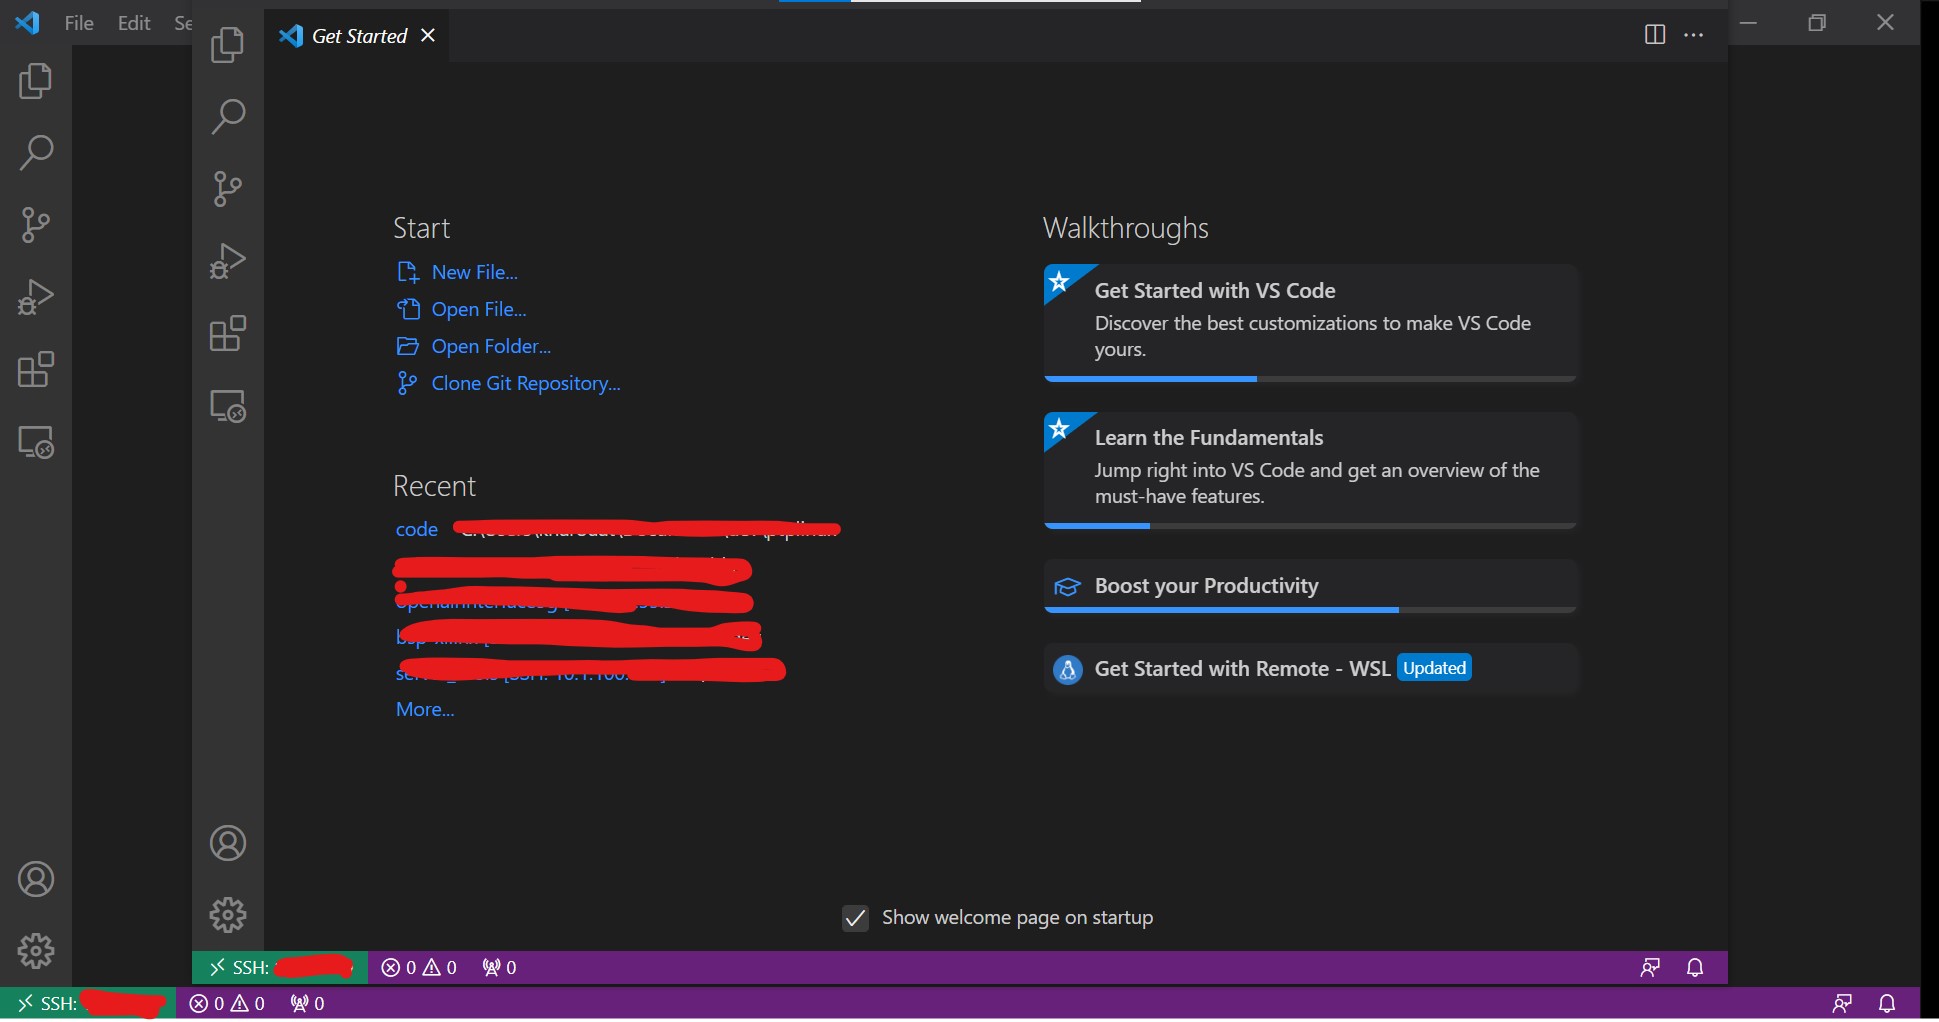Screen dimensions: 1939x1022
Task: Click the New File link
Action: (x=473, y=271)
